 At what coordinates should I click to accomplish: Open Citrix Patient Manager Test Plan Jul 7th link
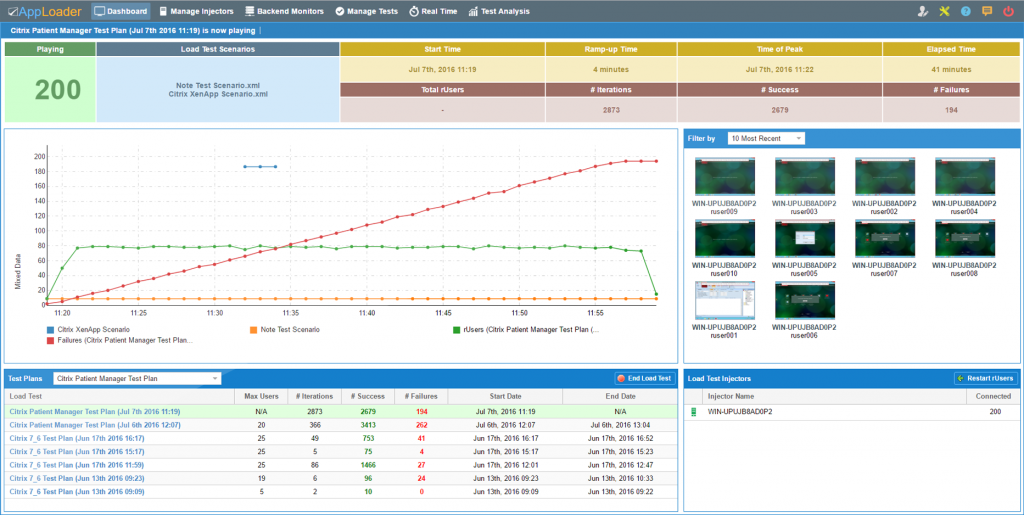tap(95, 412)
